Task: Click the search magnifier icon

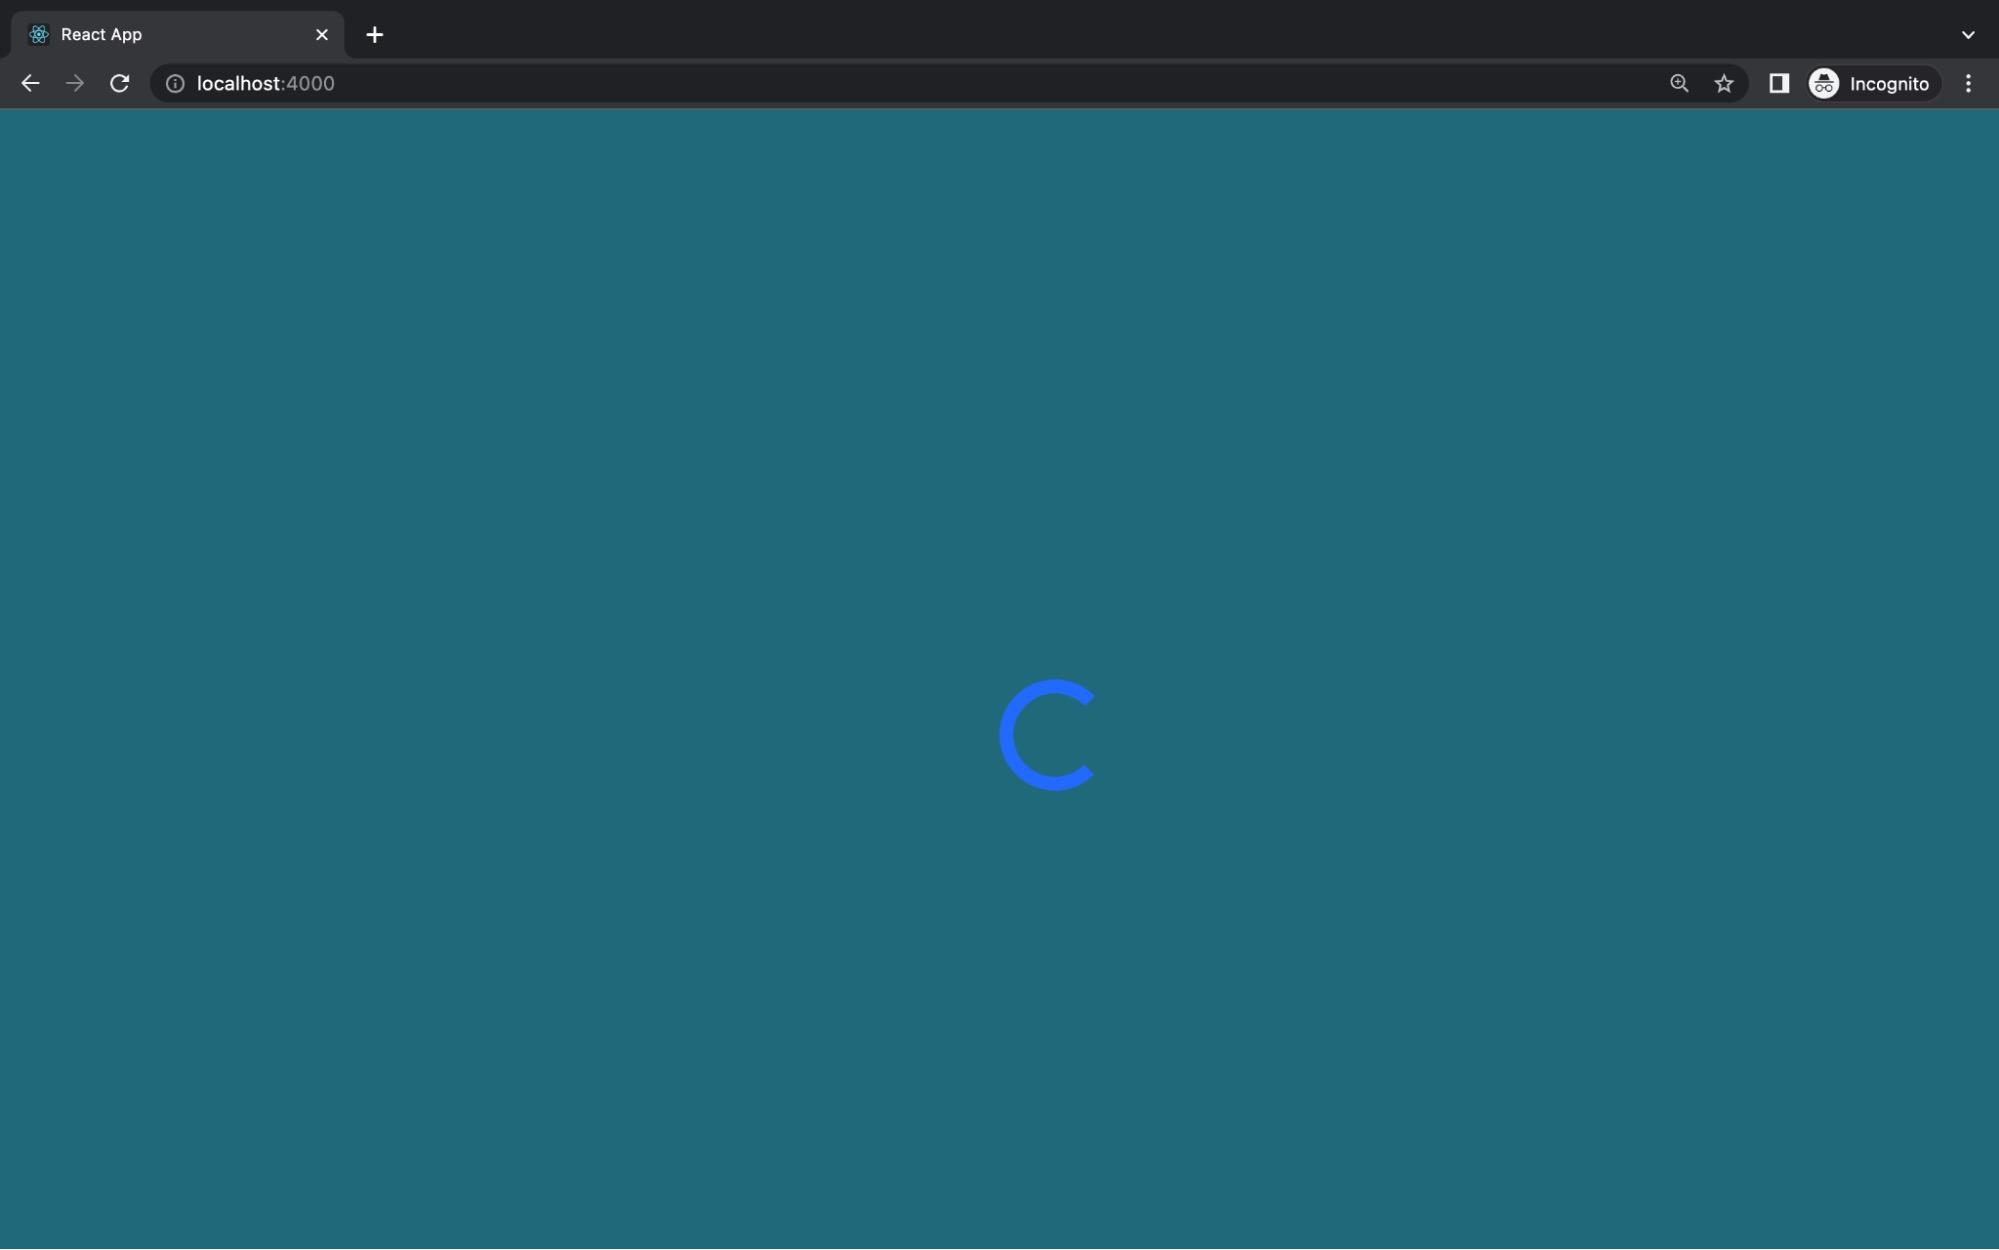Action: [x=1679, y=82]
